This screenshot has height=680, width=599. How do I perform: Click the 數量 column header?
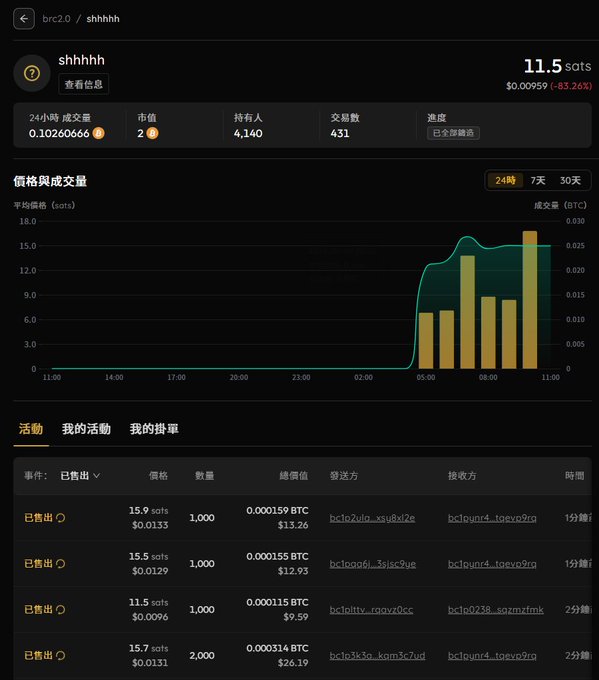click(x=204, y=476)
